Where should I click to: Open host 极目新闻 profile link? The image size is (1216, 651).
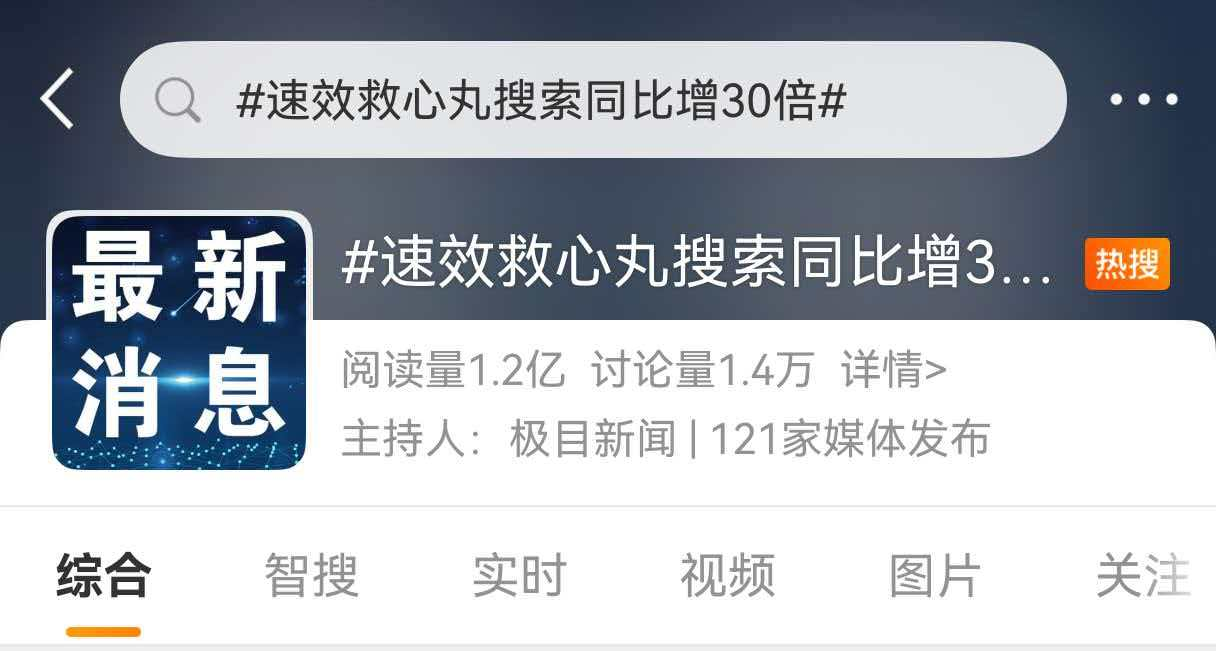593,439
